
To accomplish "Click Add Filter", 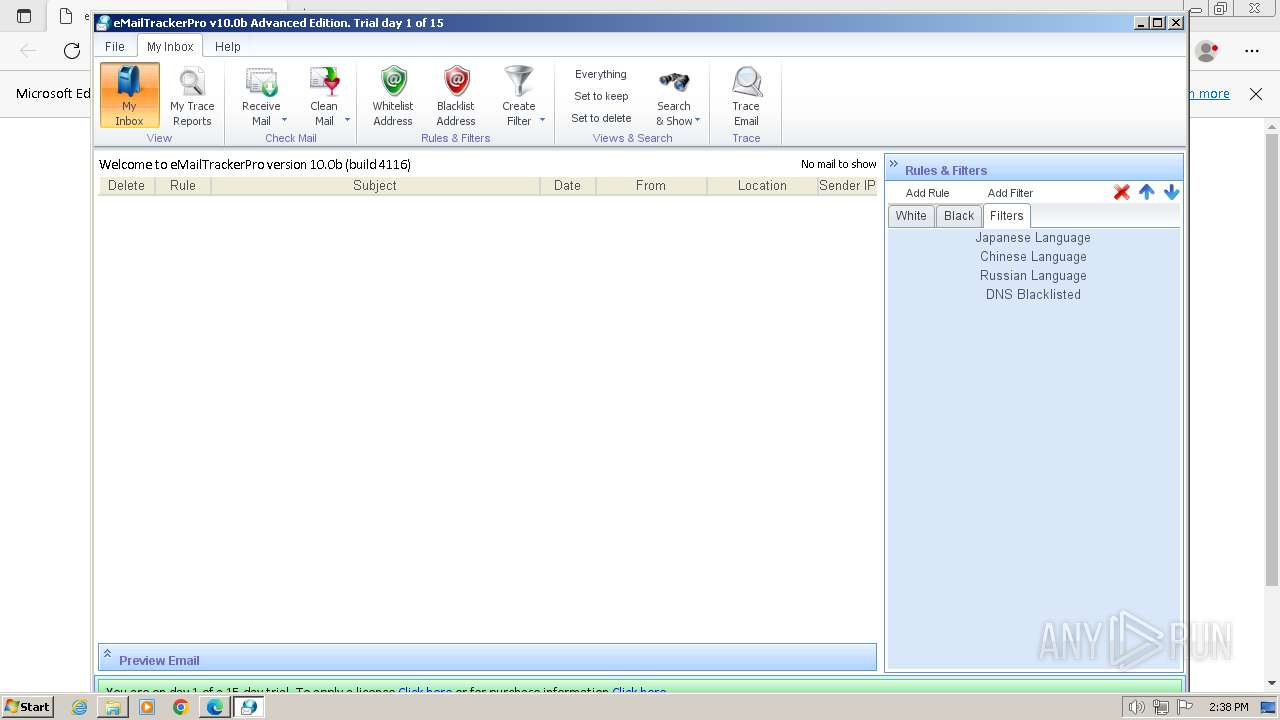I will tap(1010, 193).
